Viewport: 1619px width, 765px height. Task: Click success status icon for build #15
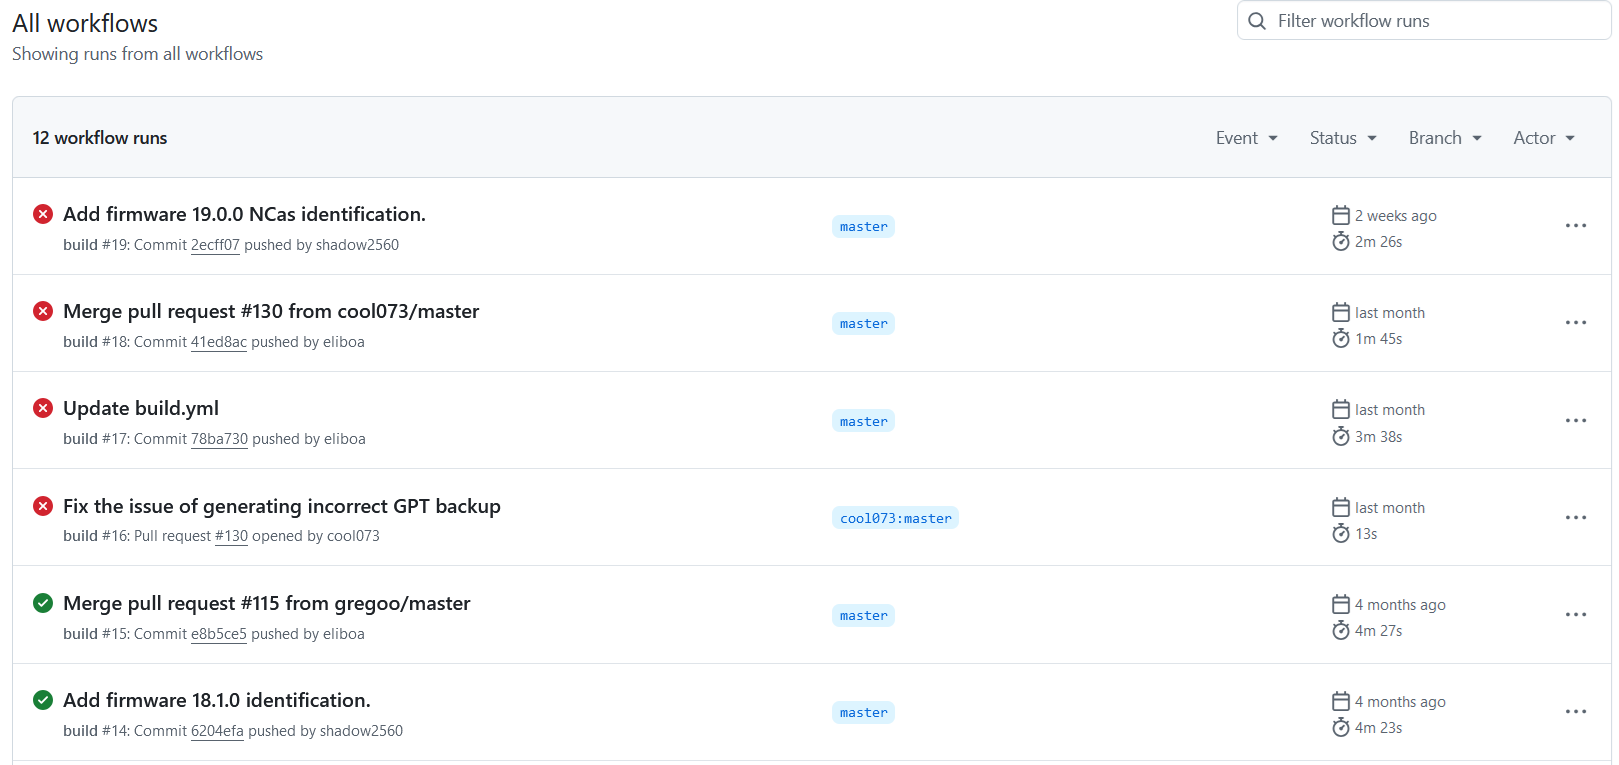pyautogui.click(x=43, y=603)
